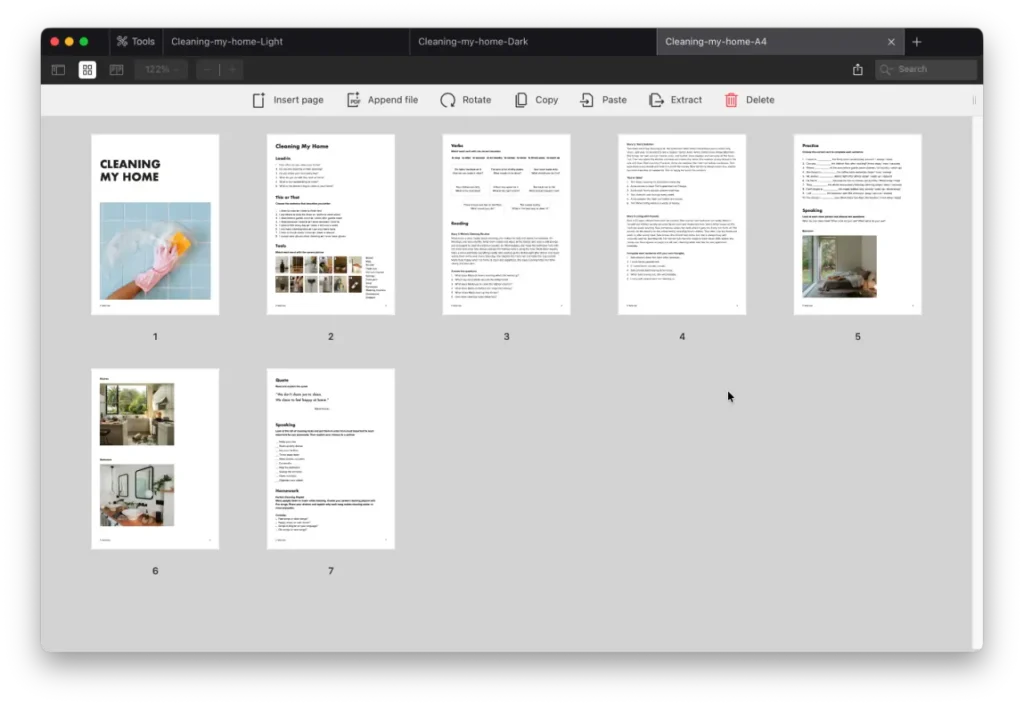Toggle the sidebar panel view

click(58, 69)
